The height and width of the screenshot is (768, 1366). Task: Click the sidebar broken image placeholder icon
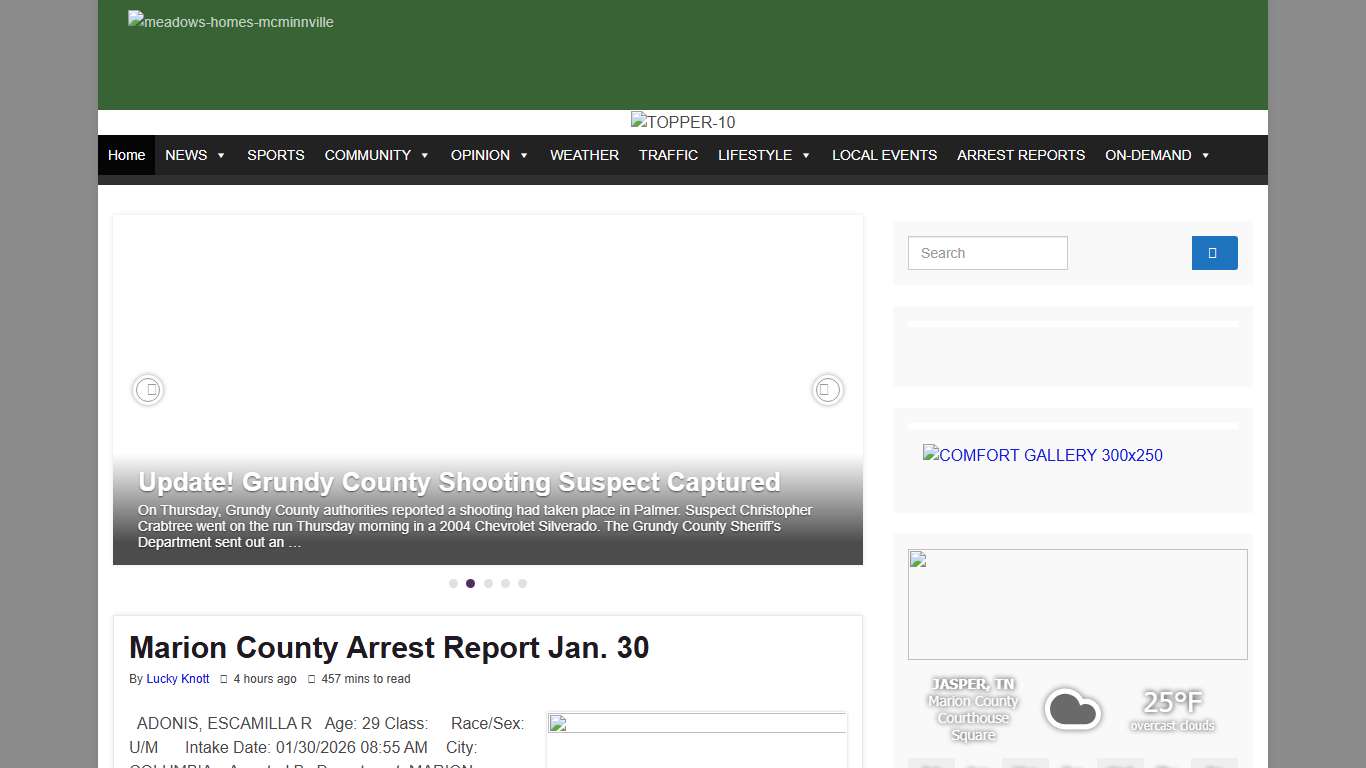pyautogui.click(x=916, y=558)
